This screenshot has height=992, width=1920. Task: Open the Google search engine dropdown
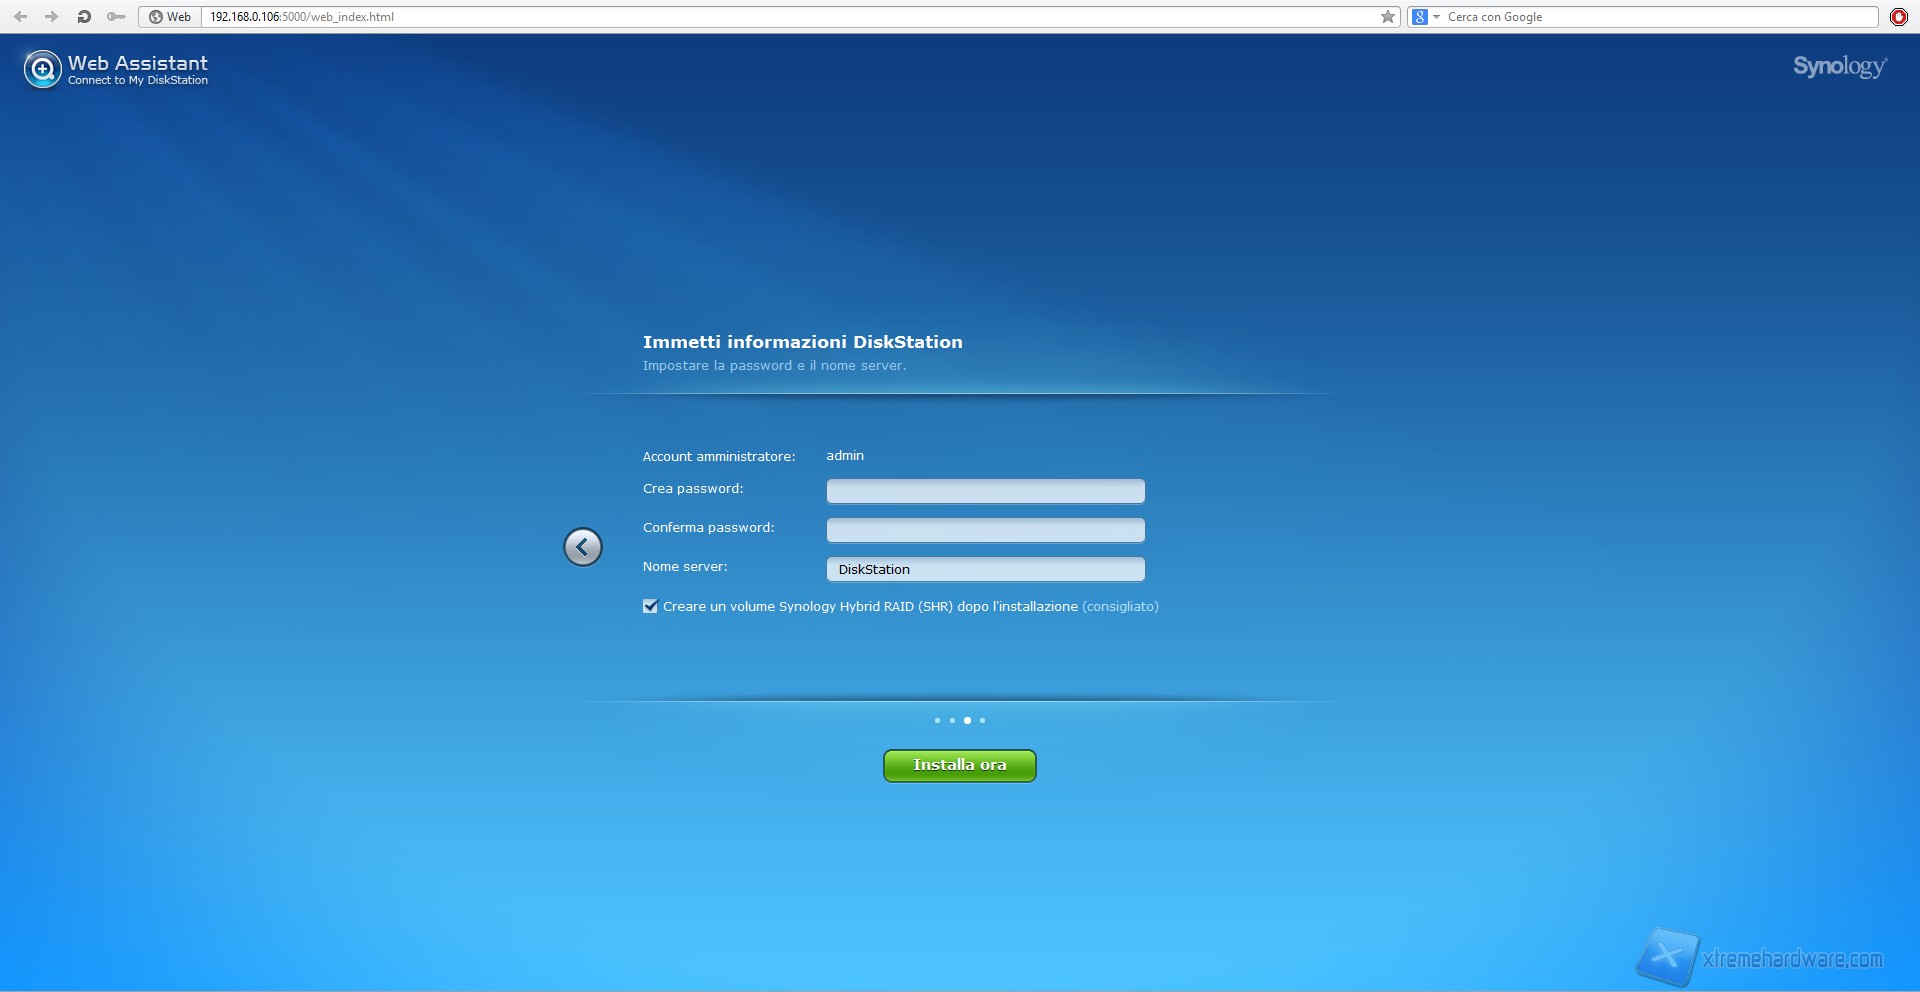[1425, 17]
